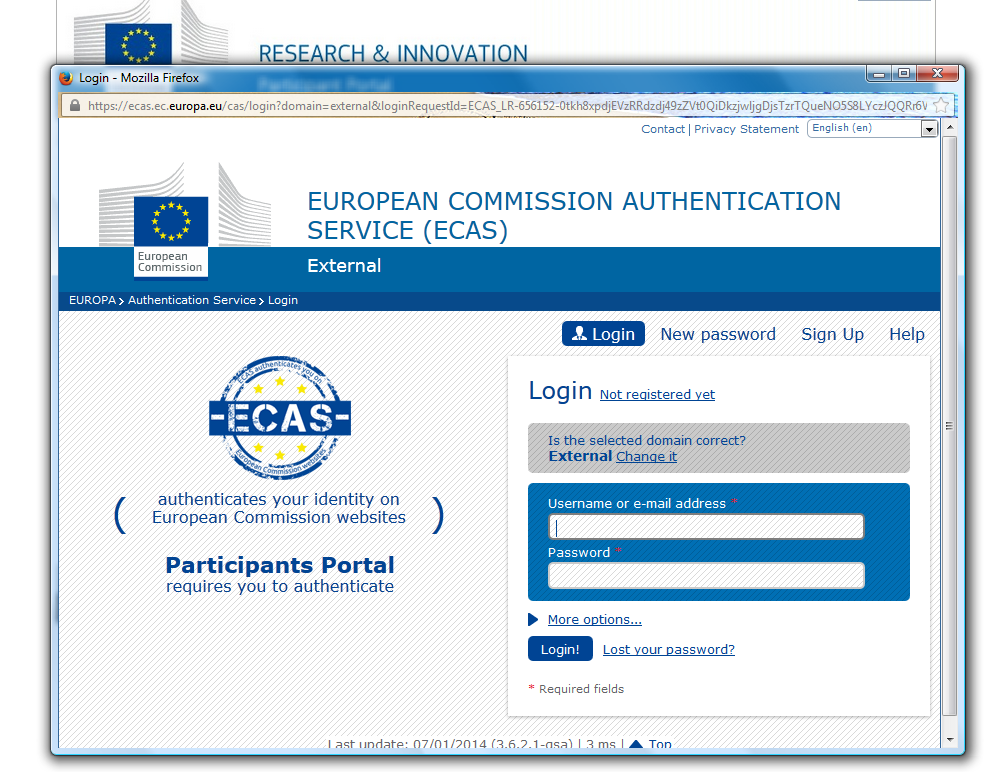Open the More options link
This screenshot has height=772, width=990.
594,620
